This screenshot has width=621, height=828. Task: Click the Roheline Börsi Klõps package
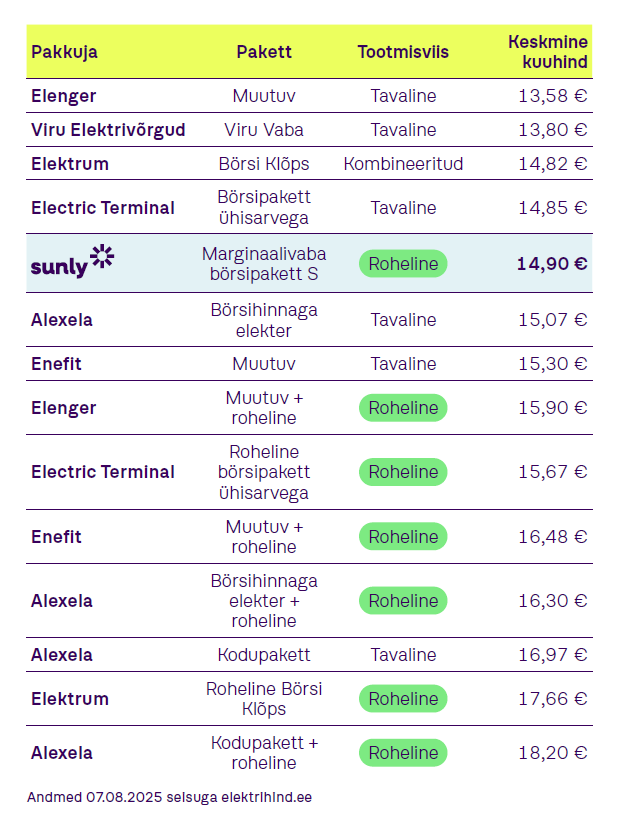pos(264,699)
